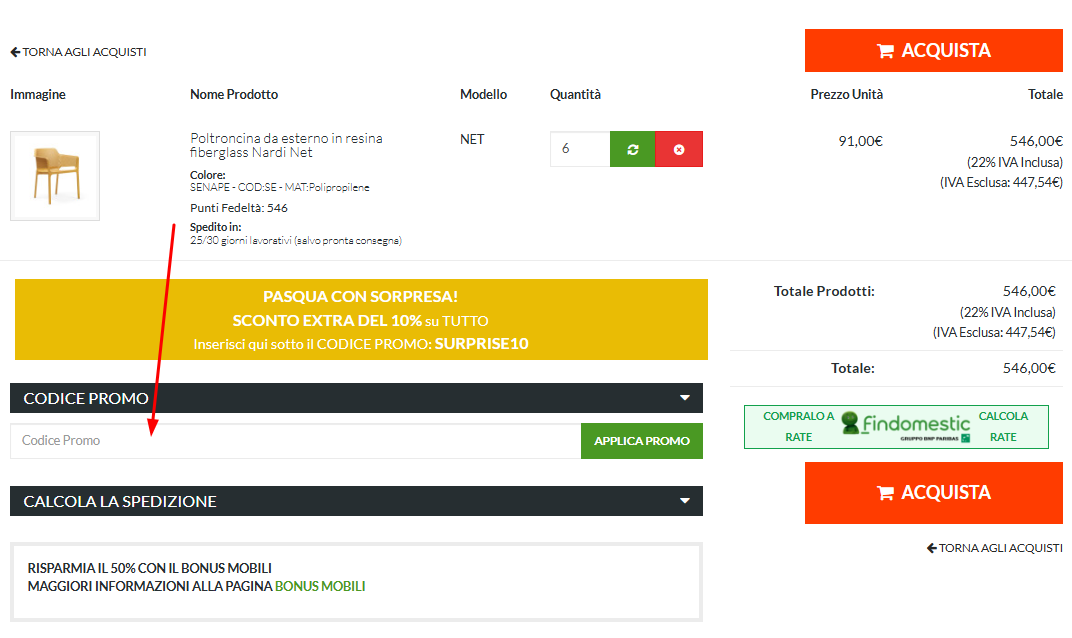
Task: Click the quantity field showing 6
Action: tap(579, 149)
